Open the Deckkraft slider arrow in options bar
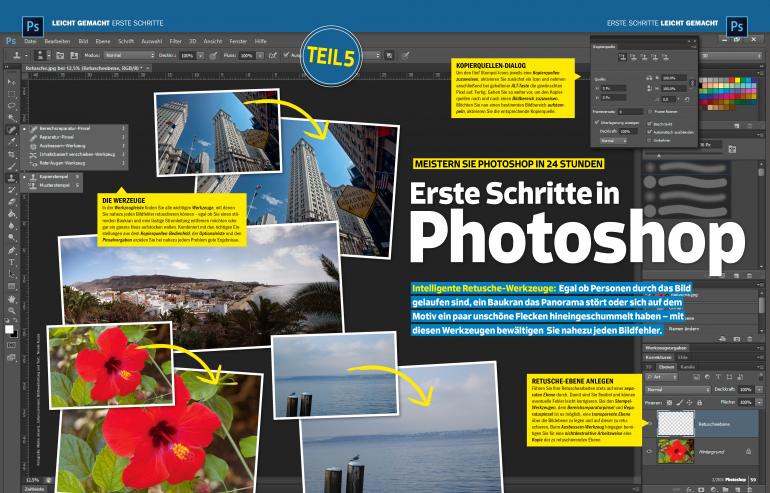Viewport: 770px width, 493px height. tap(200, 55)
